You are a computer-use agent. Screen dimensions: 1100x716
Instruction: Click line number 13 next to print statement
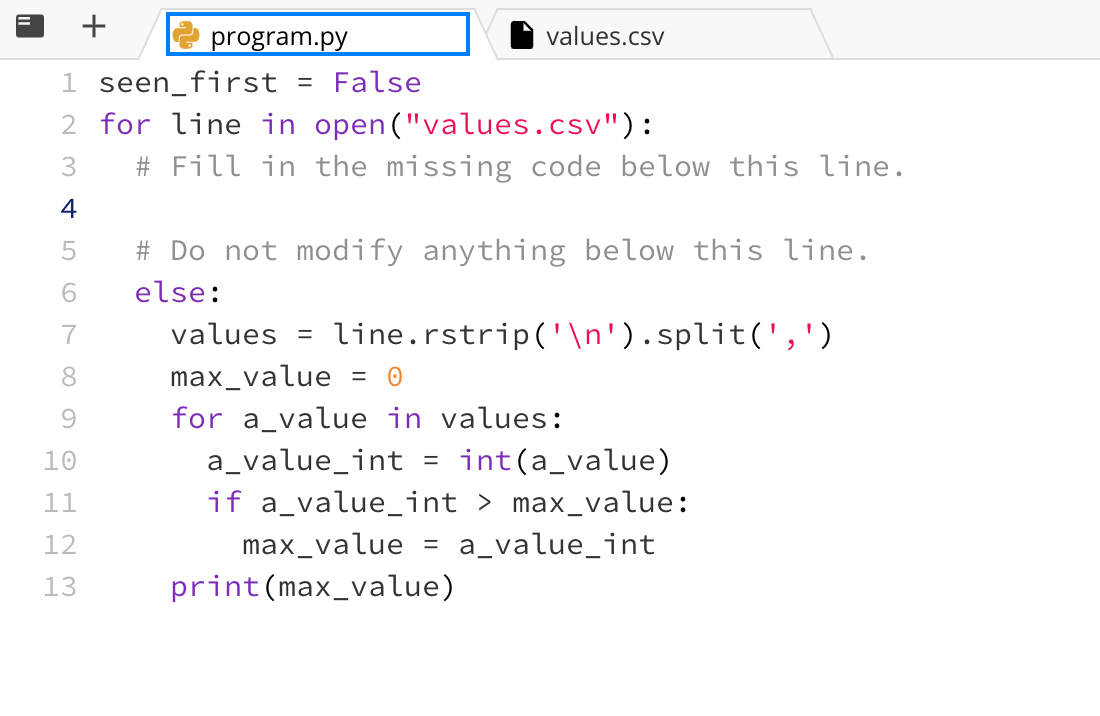60,586
